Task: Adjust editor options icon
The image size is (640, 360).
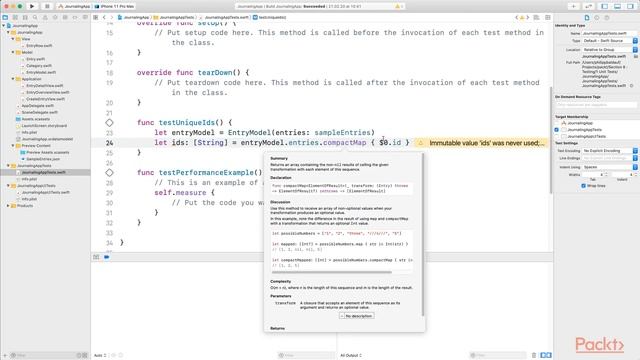Action: (536, 18)
